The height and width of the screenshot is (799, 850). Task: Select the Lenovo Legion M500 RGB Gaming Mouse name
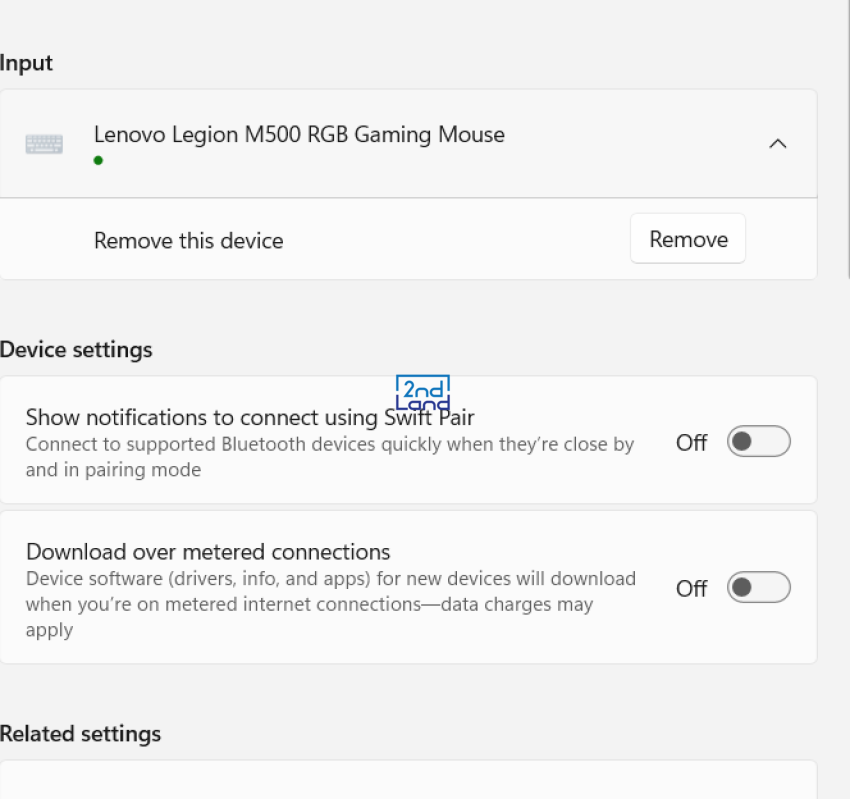tap(299, 134)
